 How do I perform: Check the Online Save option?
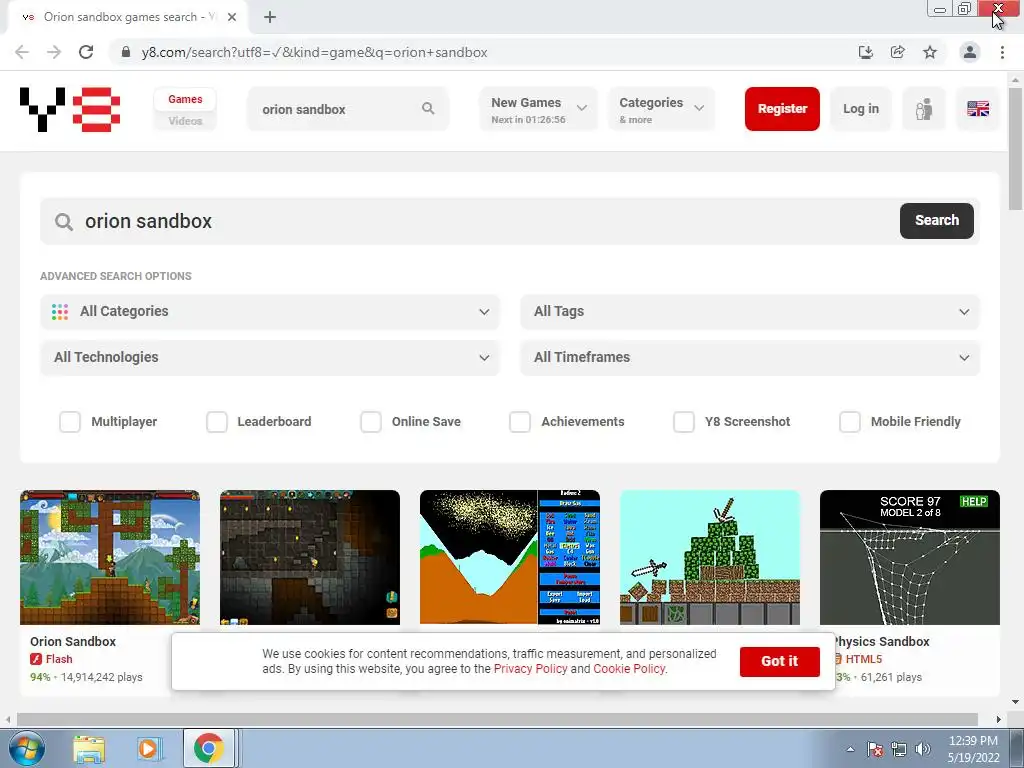point(371,422)
